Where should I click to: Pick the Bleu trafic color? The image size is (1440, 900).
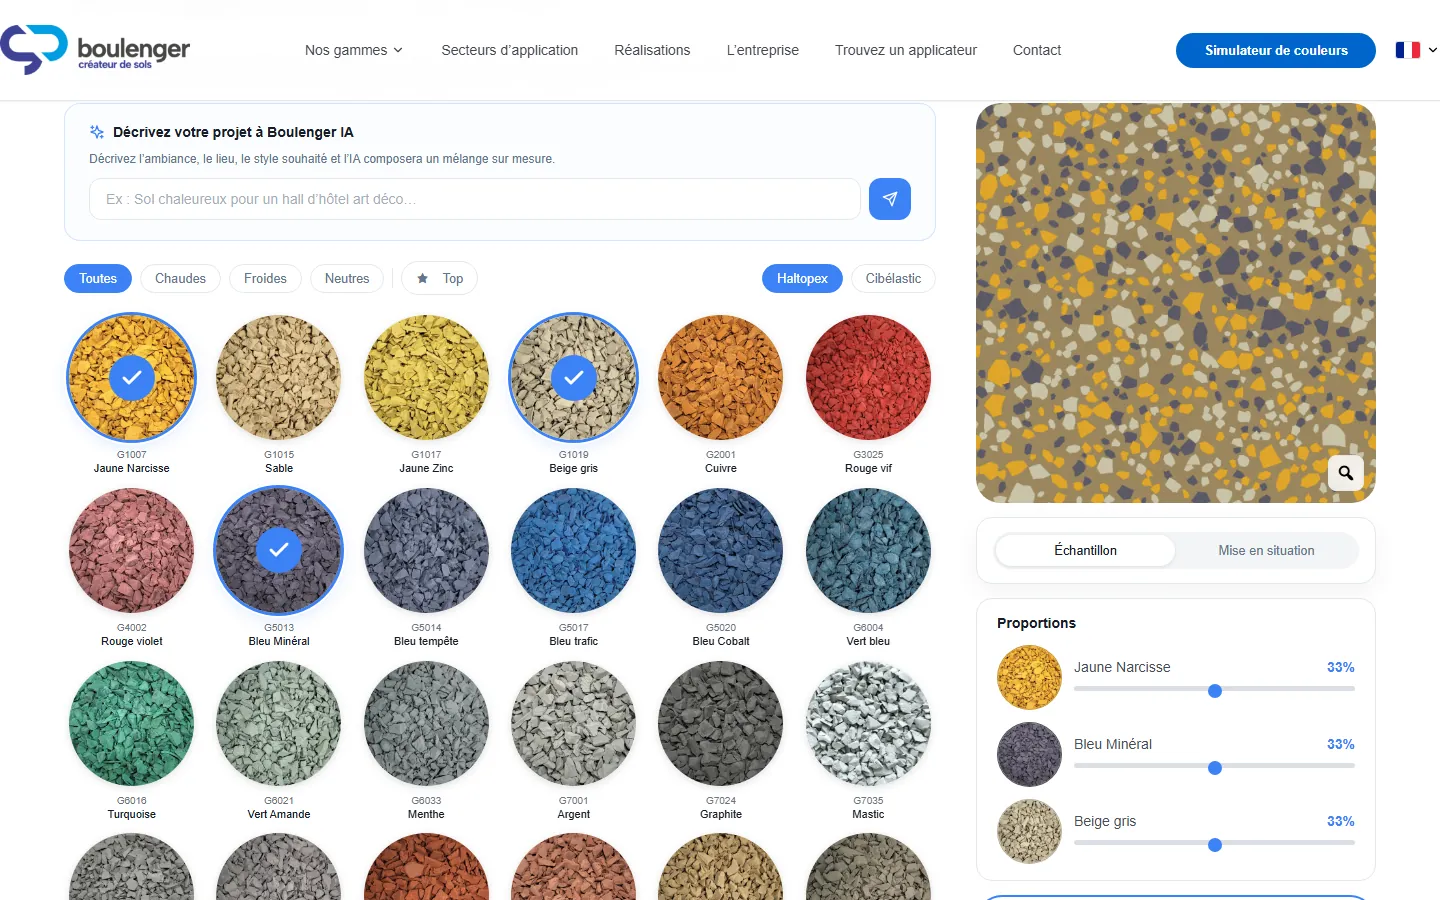point(574,551)
